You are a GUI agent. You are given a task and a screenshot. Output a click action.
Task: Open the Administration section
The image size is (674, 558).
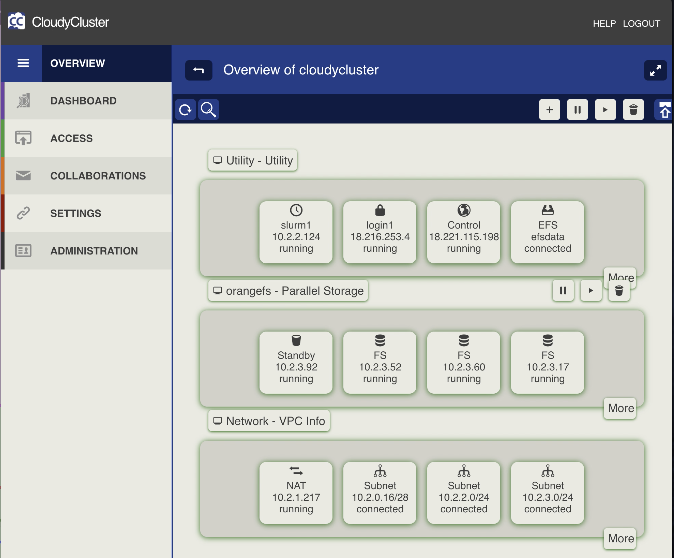click(88, 251)
